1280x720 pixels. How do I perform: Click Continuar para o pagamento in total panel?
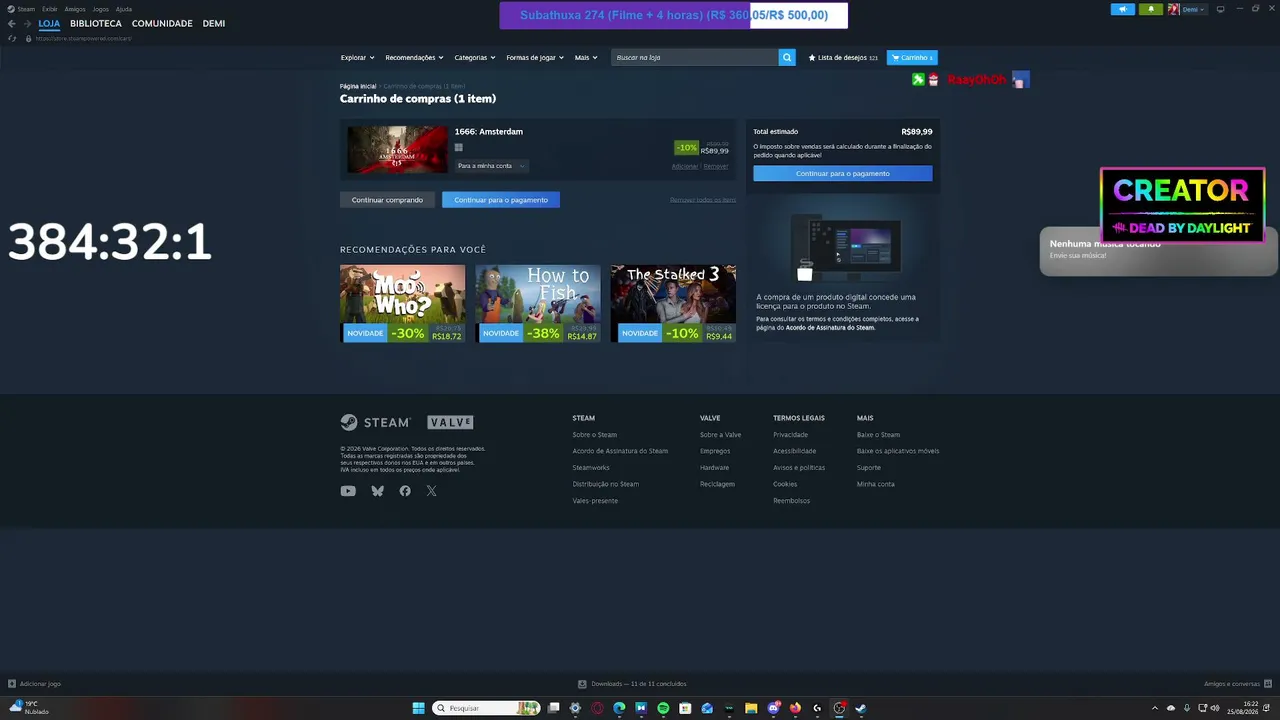(843, 174)
